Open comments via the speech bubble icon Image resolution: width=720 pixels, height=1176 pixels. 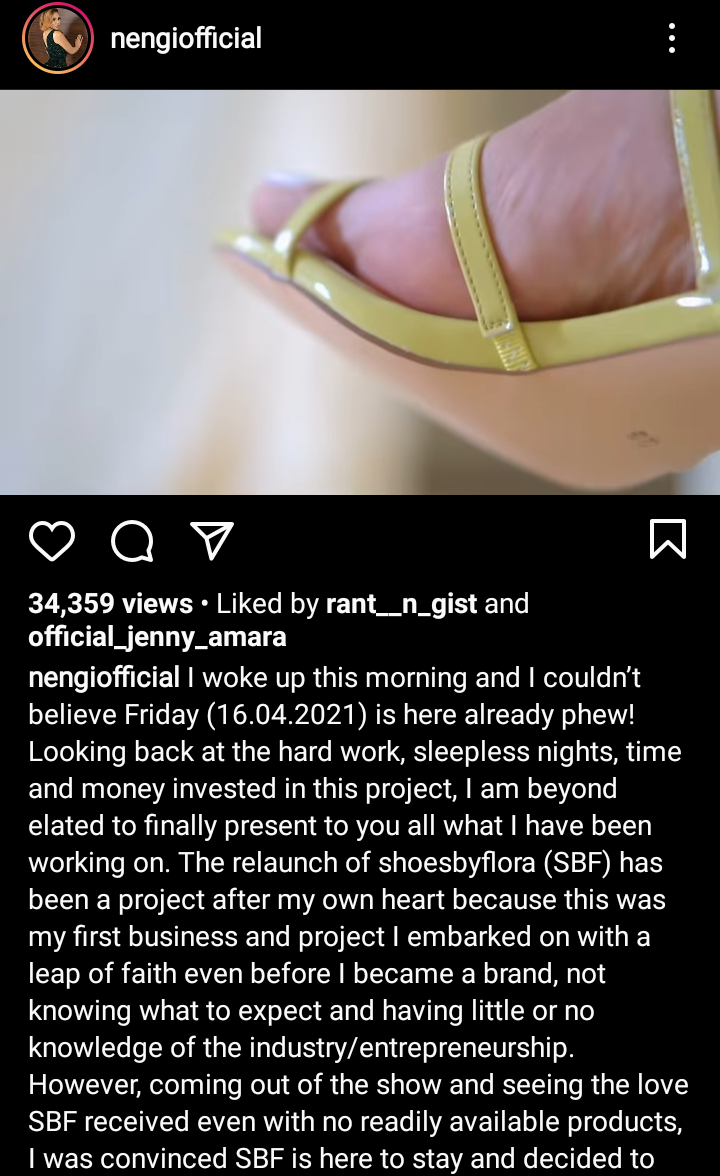pyautogui.click(x=133, y=541)
